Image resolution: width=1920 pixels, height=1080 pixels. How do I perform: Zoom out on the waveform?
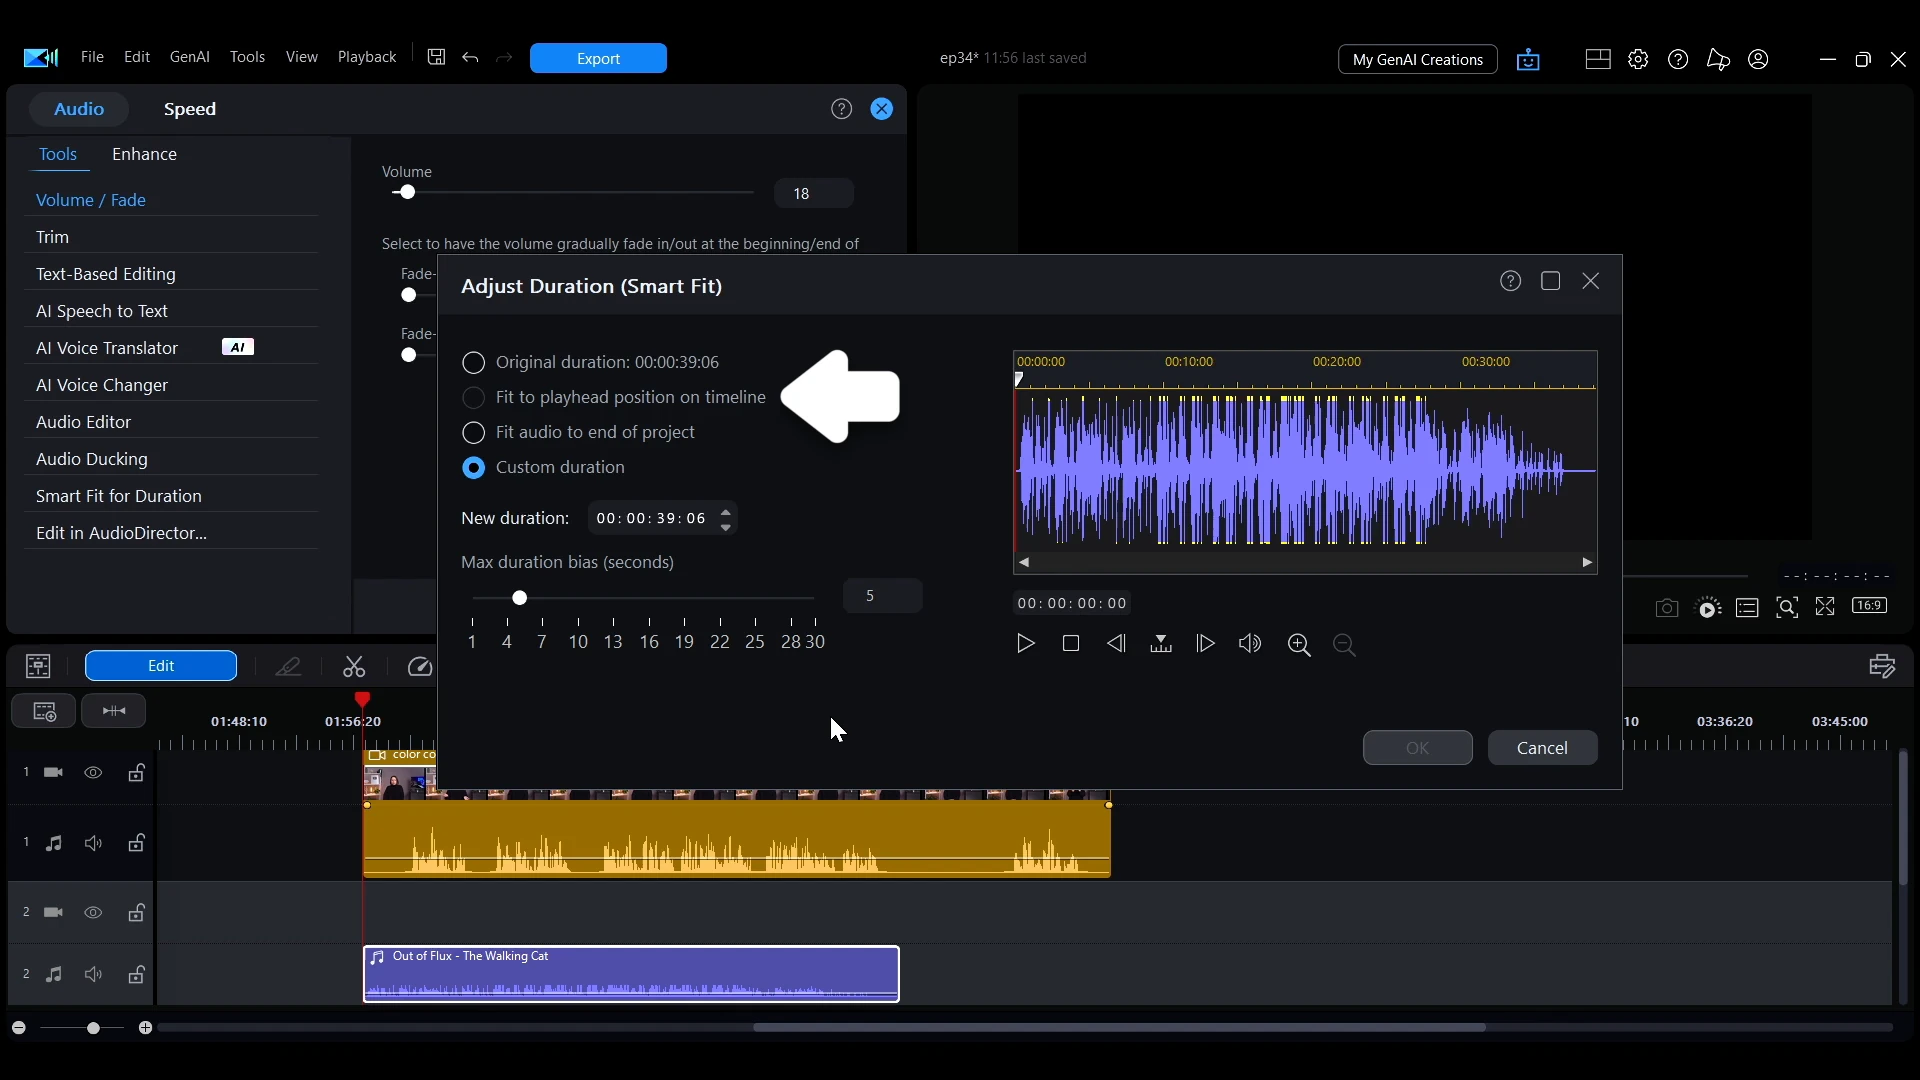[x=1346, y=645]
